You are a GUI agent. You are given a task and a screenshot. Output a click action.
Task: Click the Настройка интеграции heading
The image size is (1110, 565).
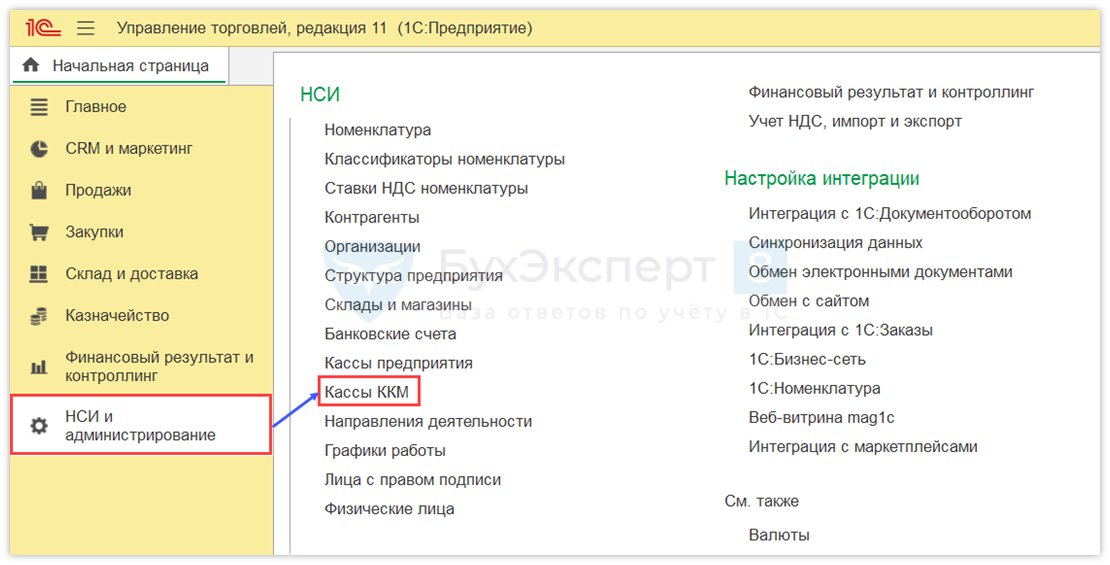point(822,178)
